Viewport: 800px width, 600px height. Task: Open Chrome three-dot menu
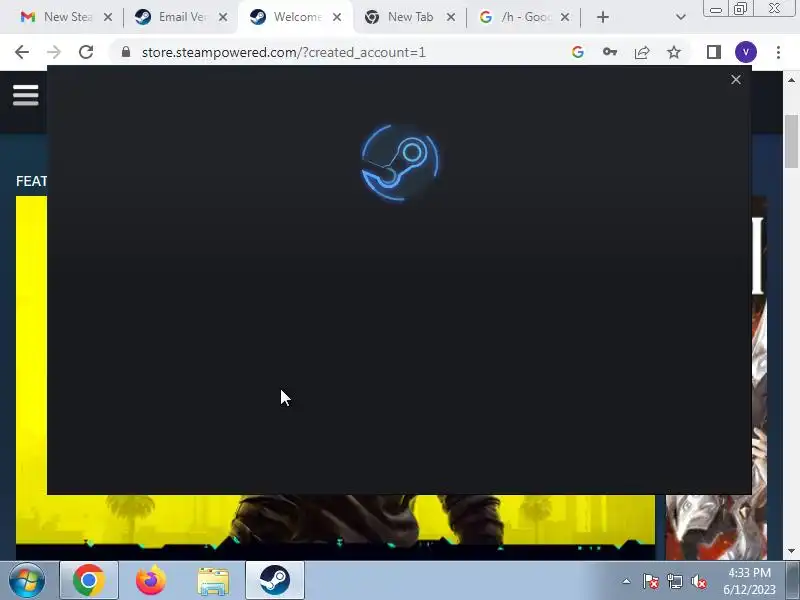tap(778, 52)
